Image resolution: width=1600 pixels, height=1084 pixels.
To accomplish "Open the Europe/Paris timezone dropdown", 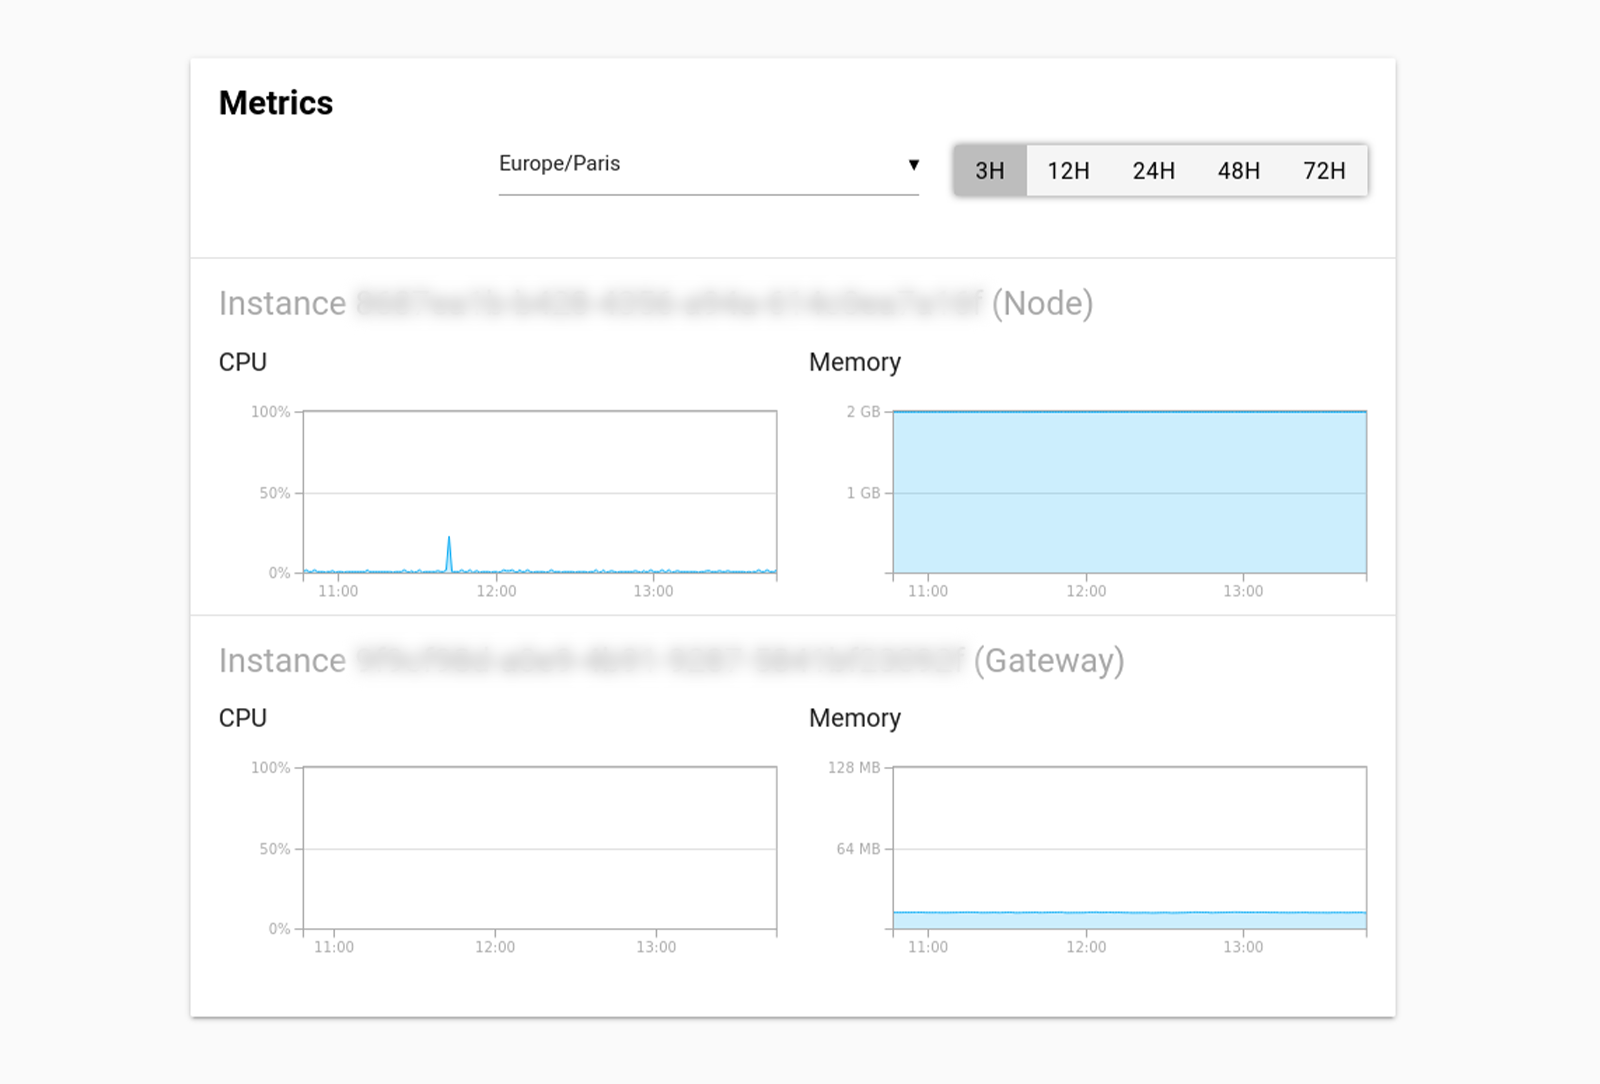I will pyautogui.click(x=700, y=164).
